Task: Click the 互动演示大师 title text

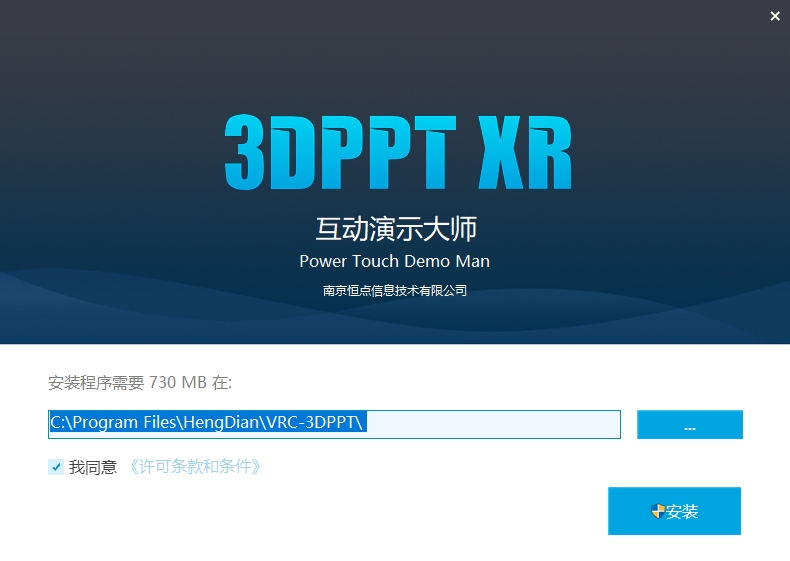Action: [x=396, y=229]
